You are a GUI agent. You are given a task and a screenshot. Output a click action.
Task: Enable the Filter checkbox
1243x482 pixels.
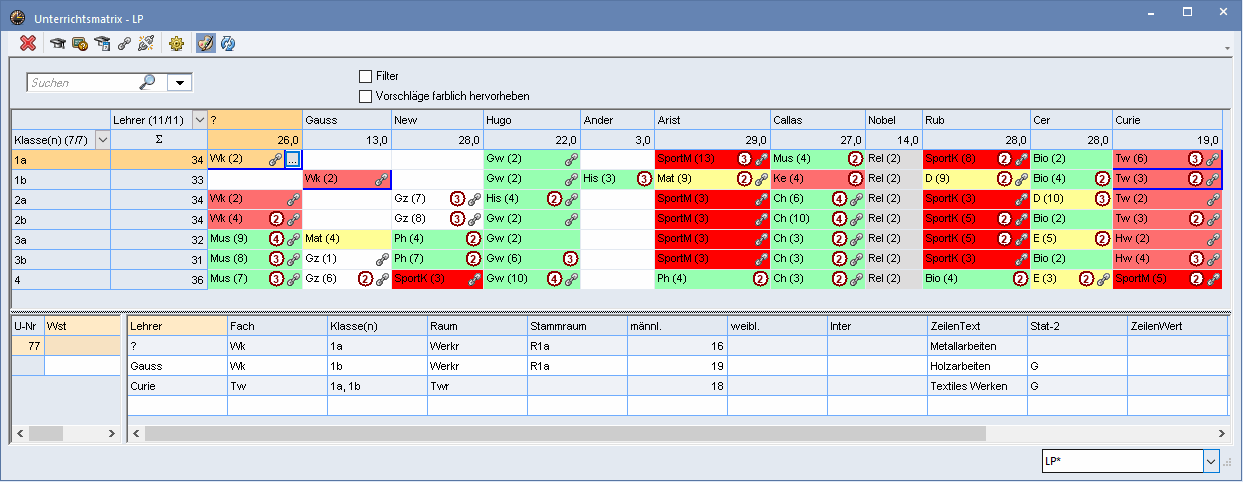pos(365,76)
